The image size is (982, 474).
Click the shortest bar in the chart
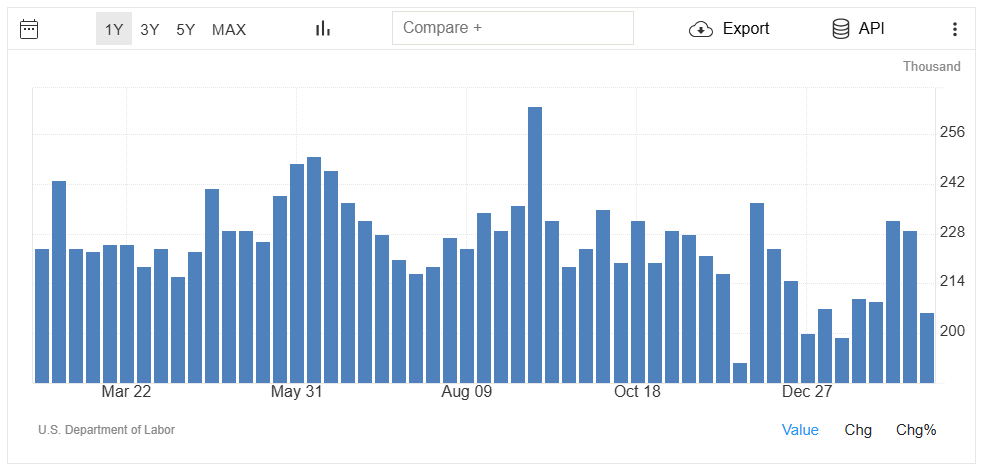[x=740, y=373]
